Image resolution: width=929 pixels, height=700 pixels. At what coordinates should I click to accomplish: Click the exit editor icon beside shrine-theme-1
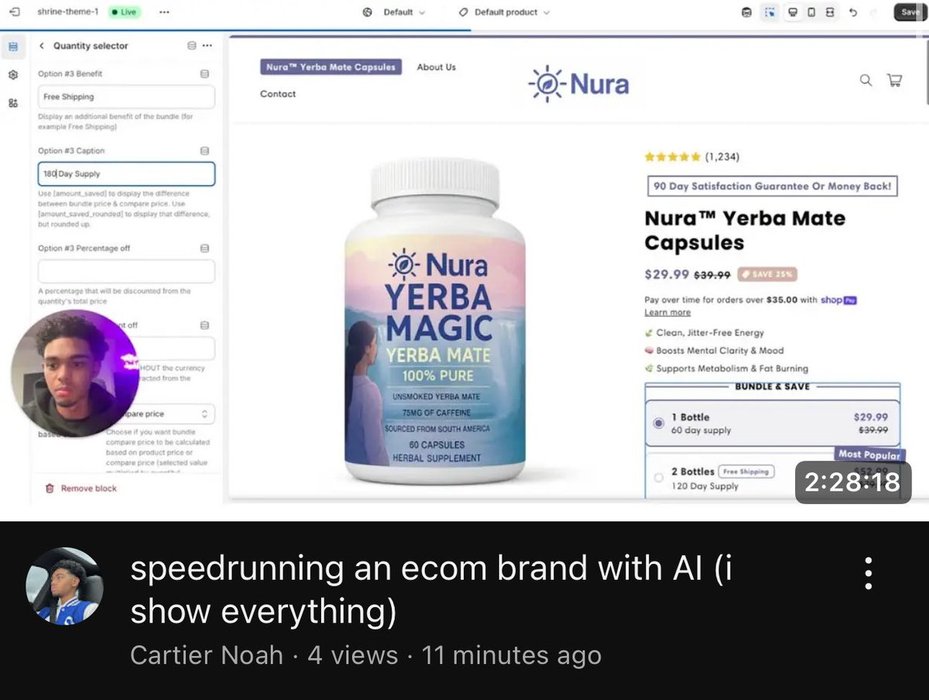coord(15,11)
